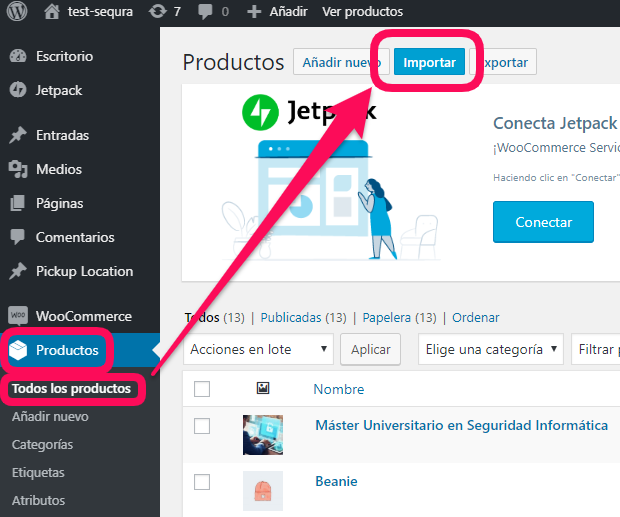This screenshot has width=620, height=517.
Task: Click the Exportar button
Action: (503, 62)
